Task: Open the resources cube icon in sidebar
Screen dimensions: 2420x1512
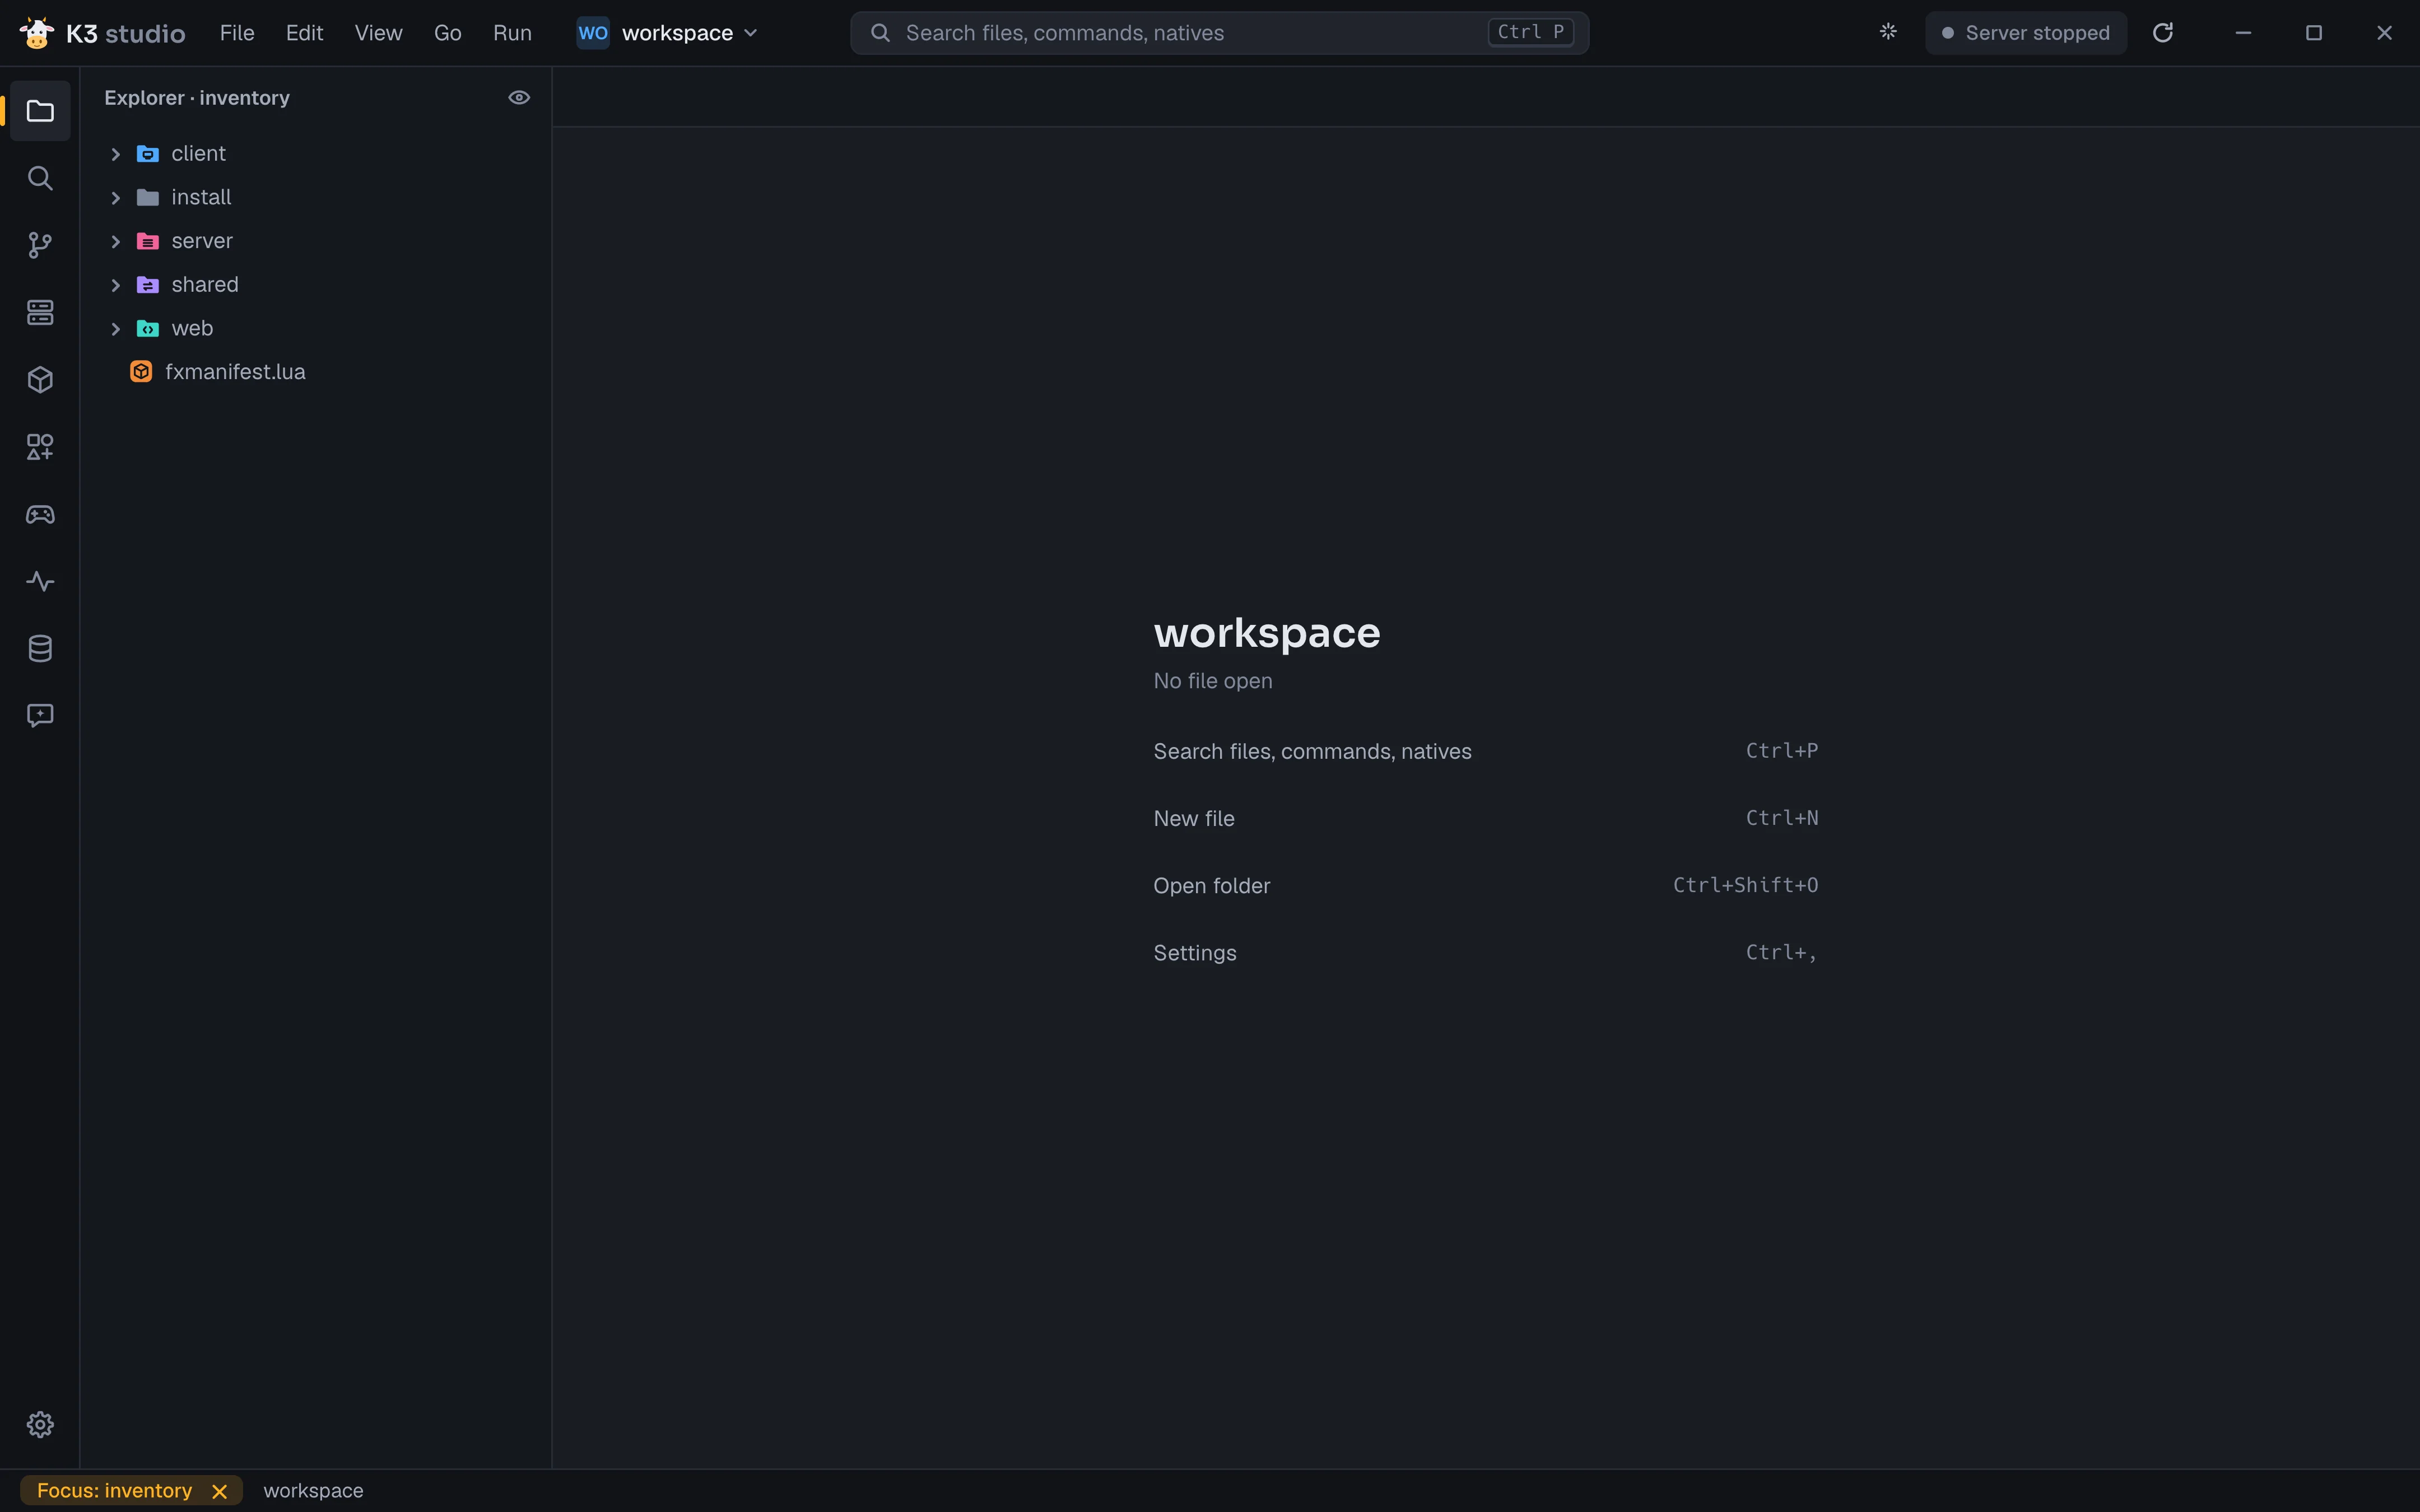Action: (40, 380)
